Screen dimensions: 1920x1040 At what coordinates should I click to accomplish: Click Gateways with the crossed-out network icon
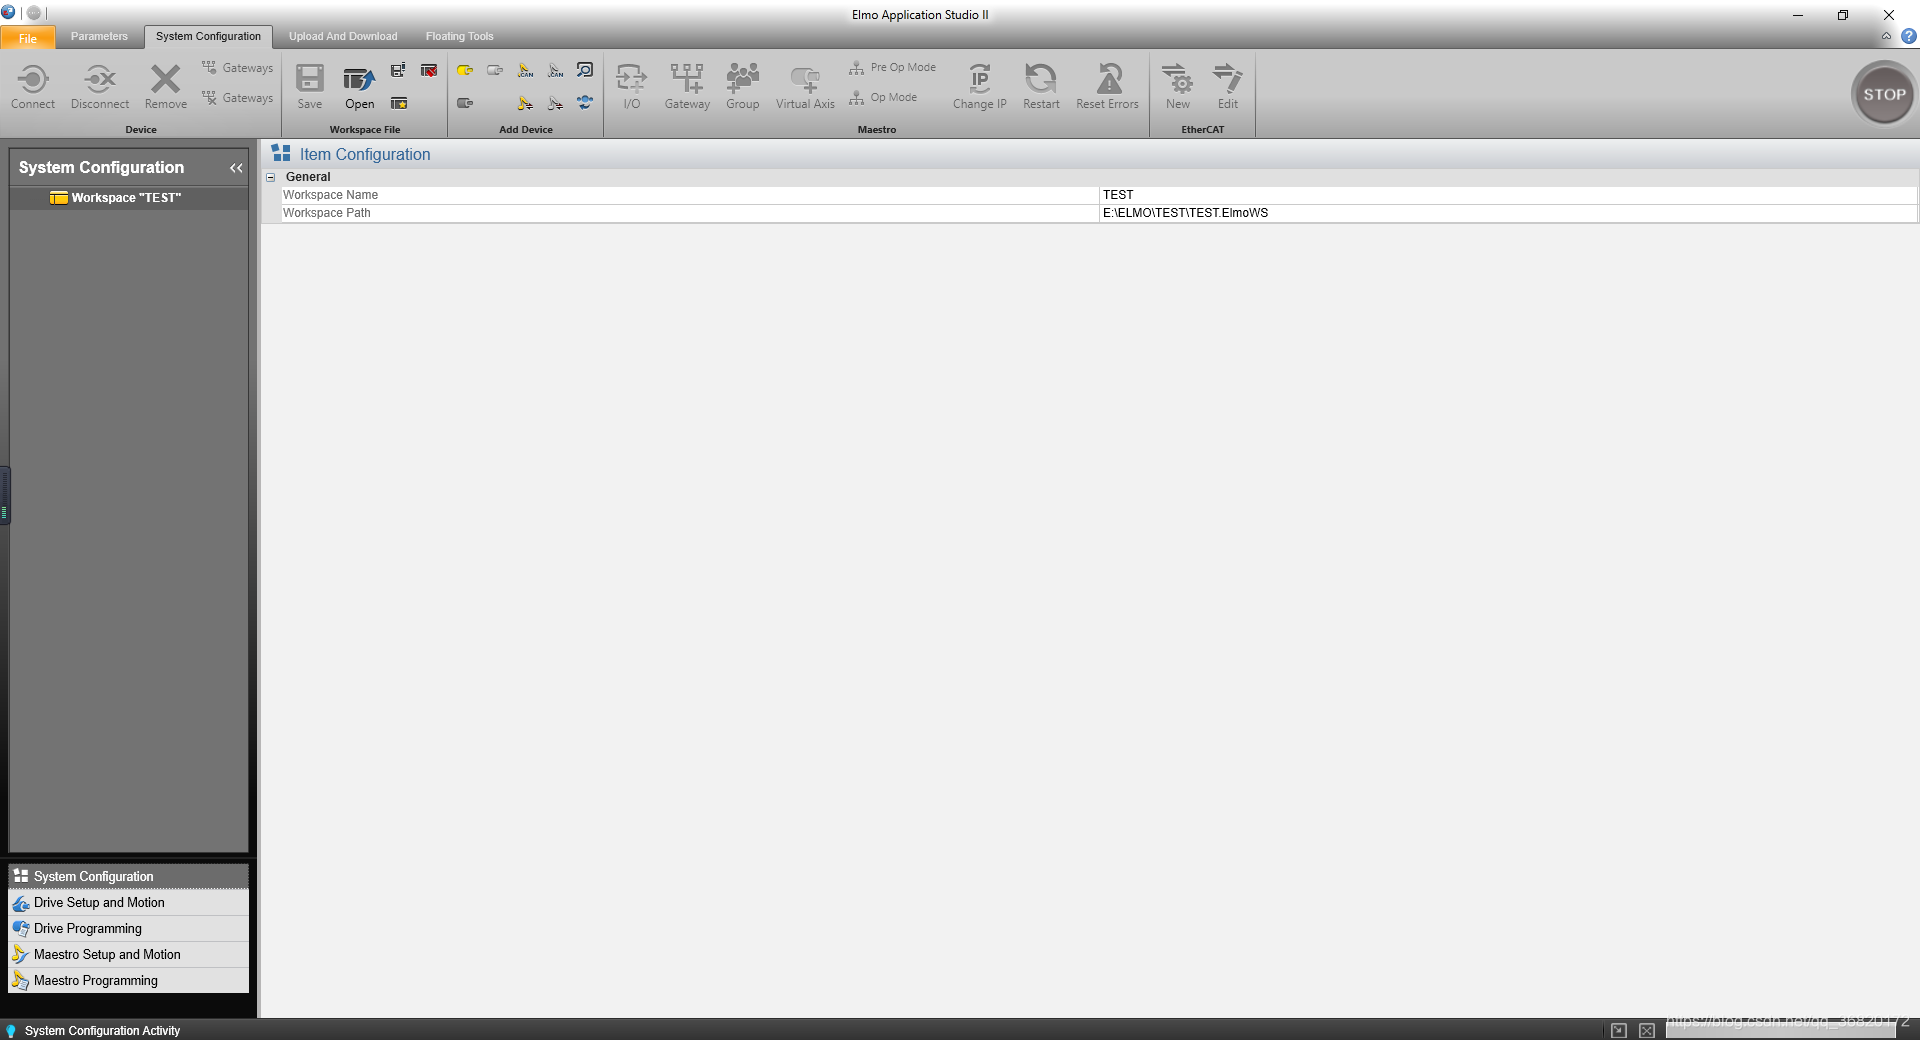(x=237, y=98)
